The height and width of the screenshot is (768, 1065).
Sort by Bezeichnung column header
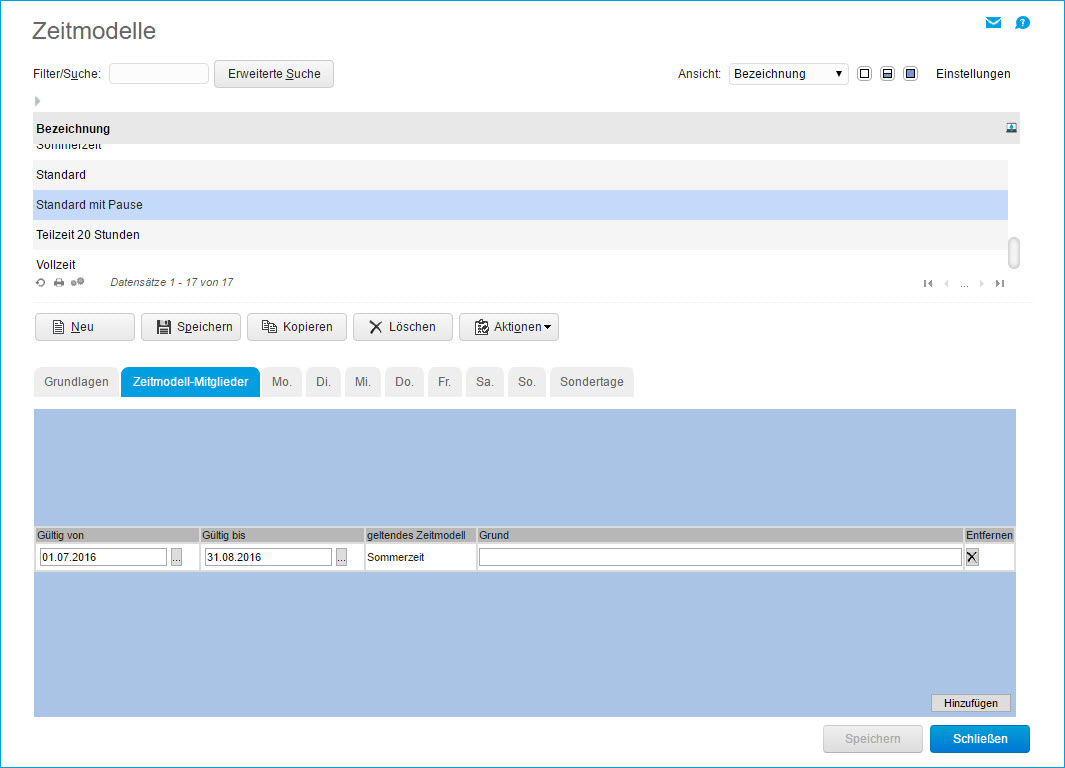click(x=73, y=128)
